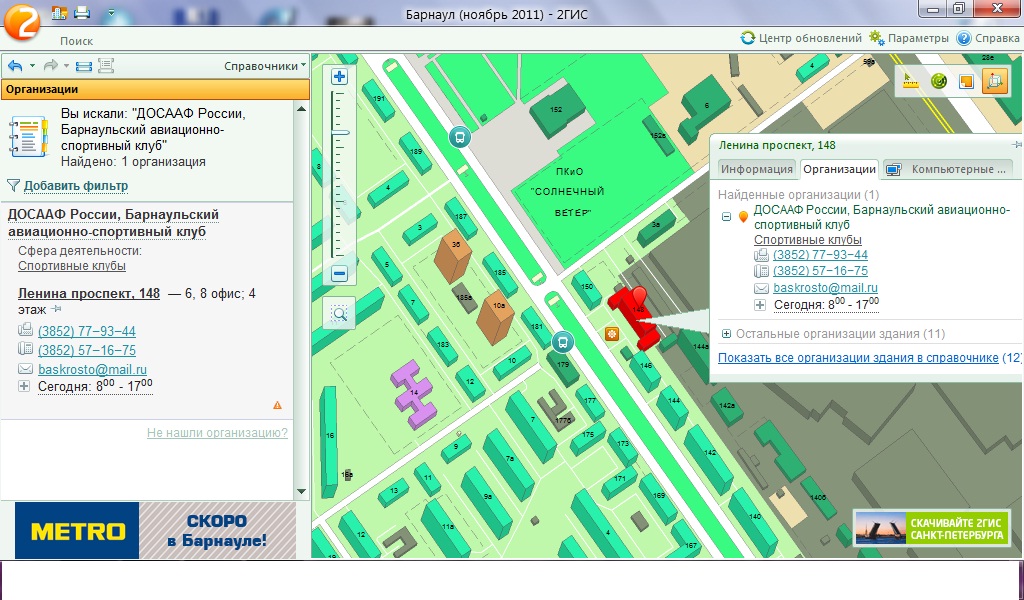Click the left panel scrollbar down arrow
The image size is (1024, 600).
click(301, 491)
